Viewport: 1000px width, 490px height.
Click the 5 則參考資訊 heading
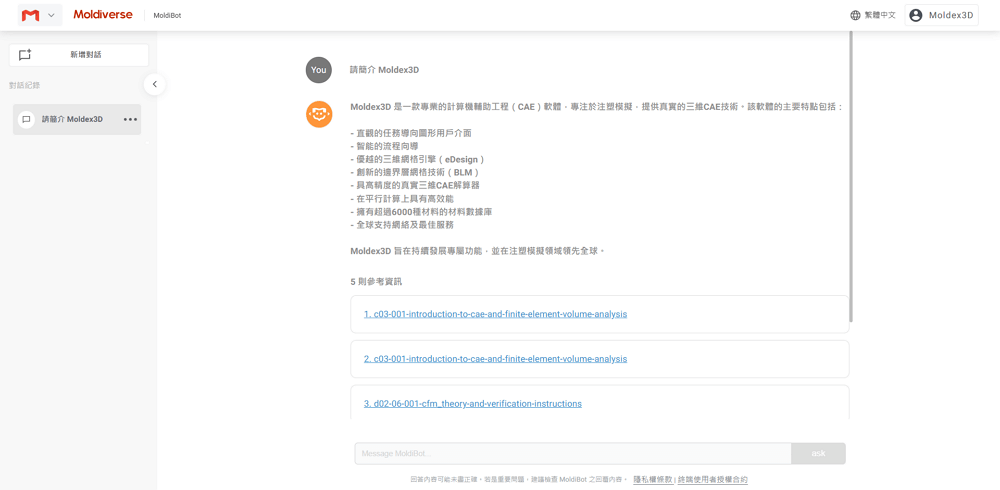click(376, 281)
